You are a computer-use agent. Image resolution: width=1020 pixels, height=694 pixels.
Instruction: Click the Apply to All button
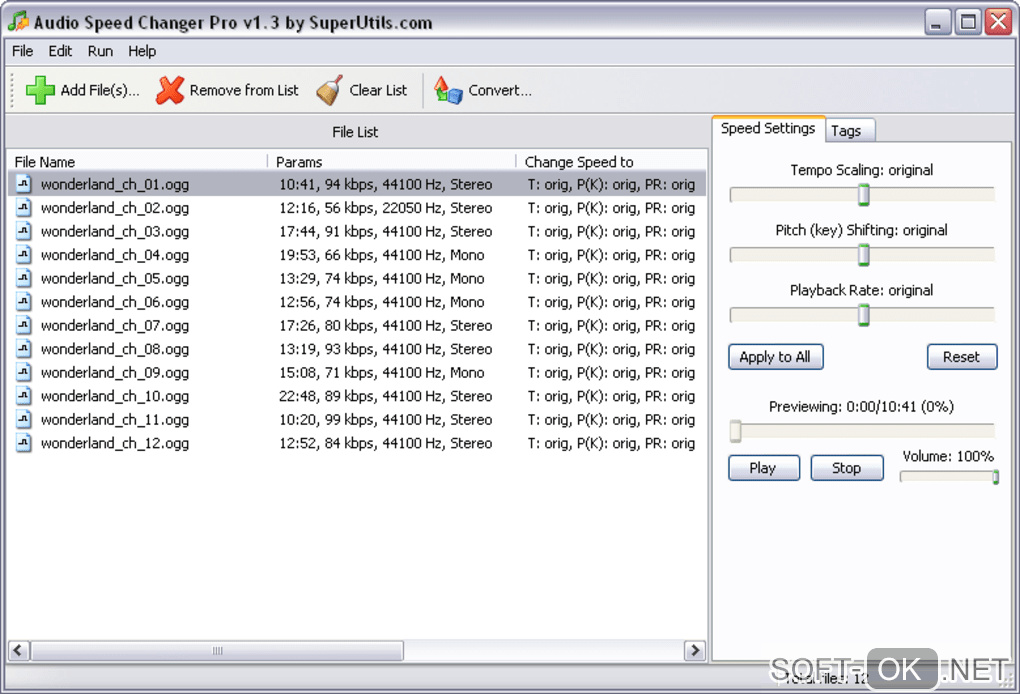click(x=775, y=356)
